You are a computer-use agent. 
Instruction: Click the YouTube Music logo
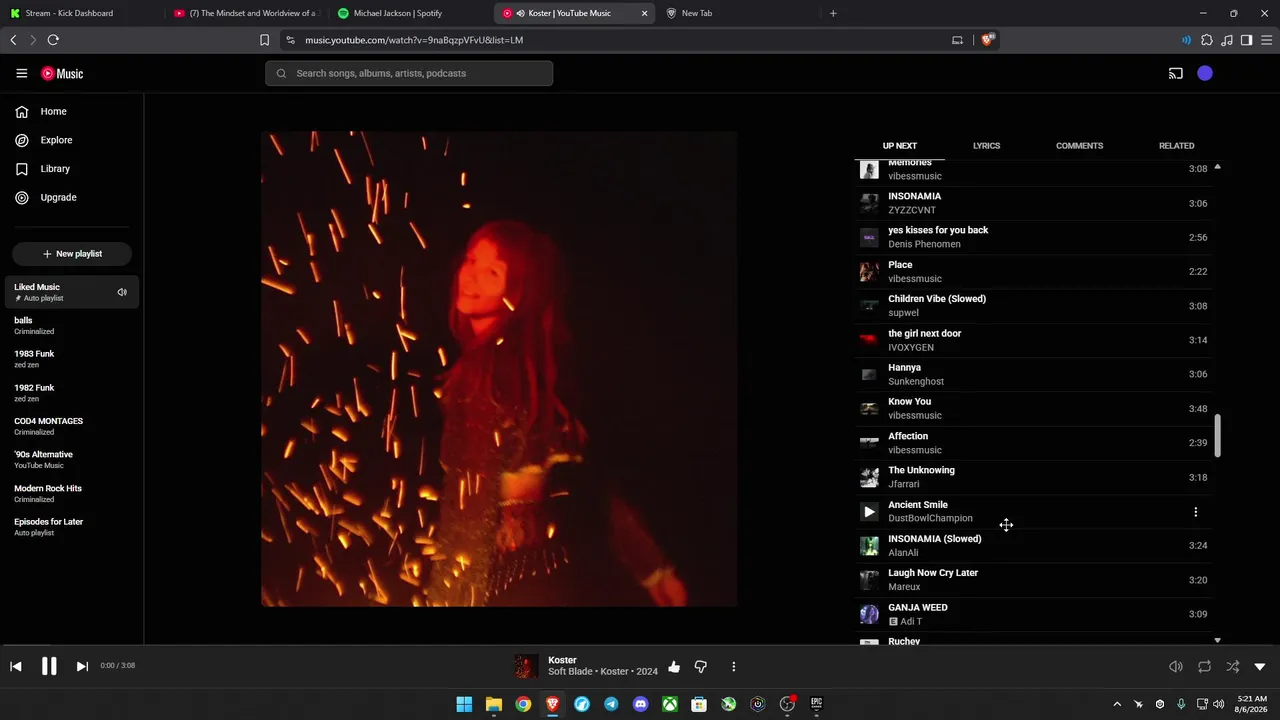click(62, 73)
